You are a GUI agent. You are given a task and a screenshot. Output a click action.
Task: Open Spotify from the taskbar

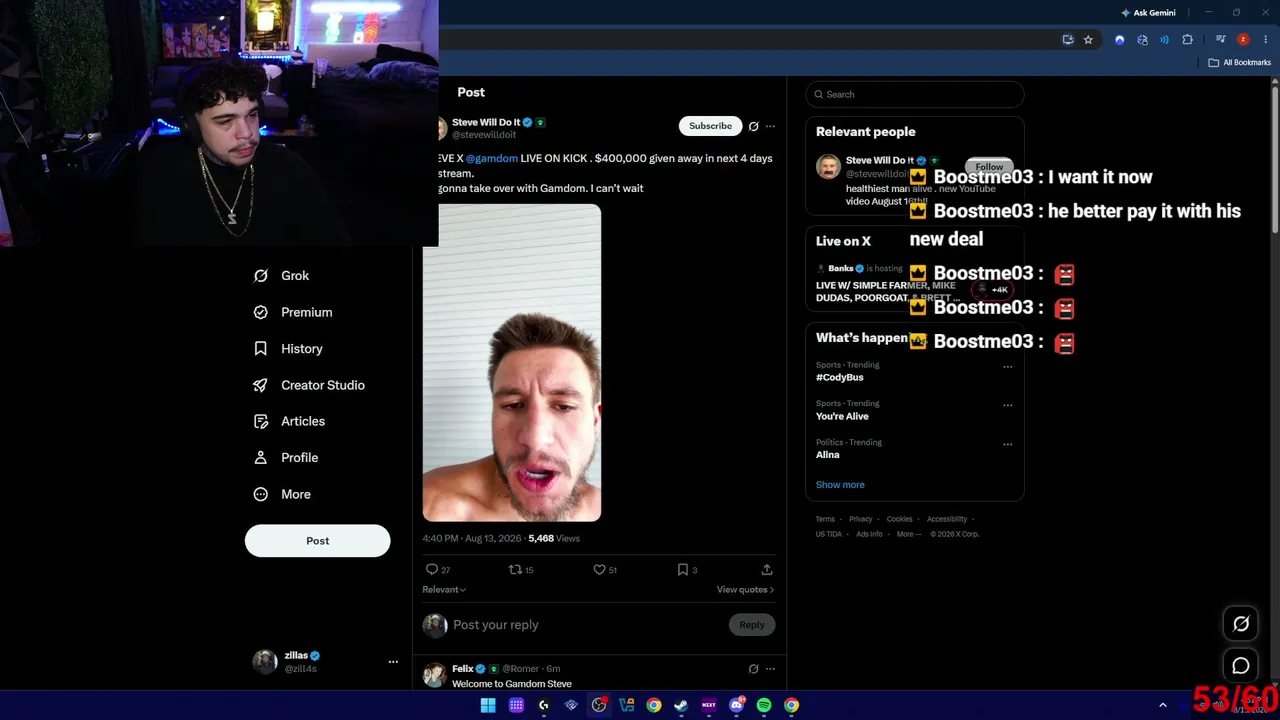click(764, 705)
